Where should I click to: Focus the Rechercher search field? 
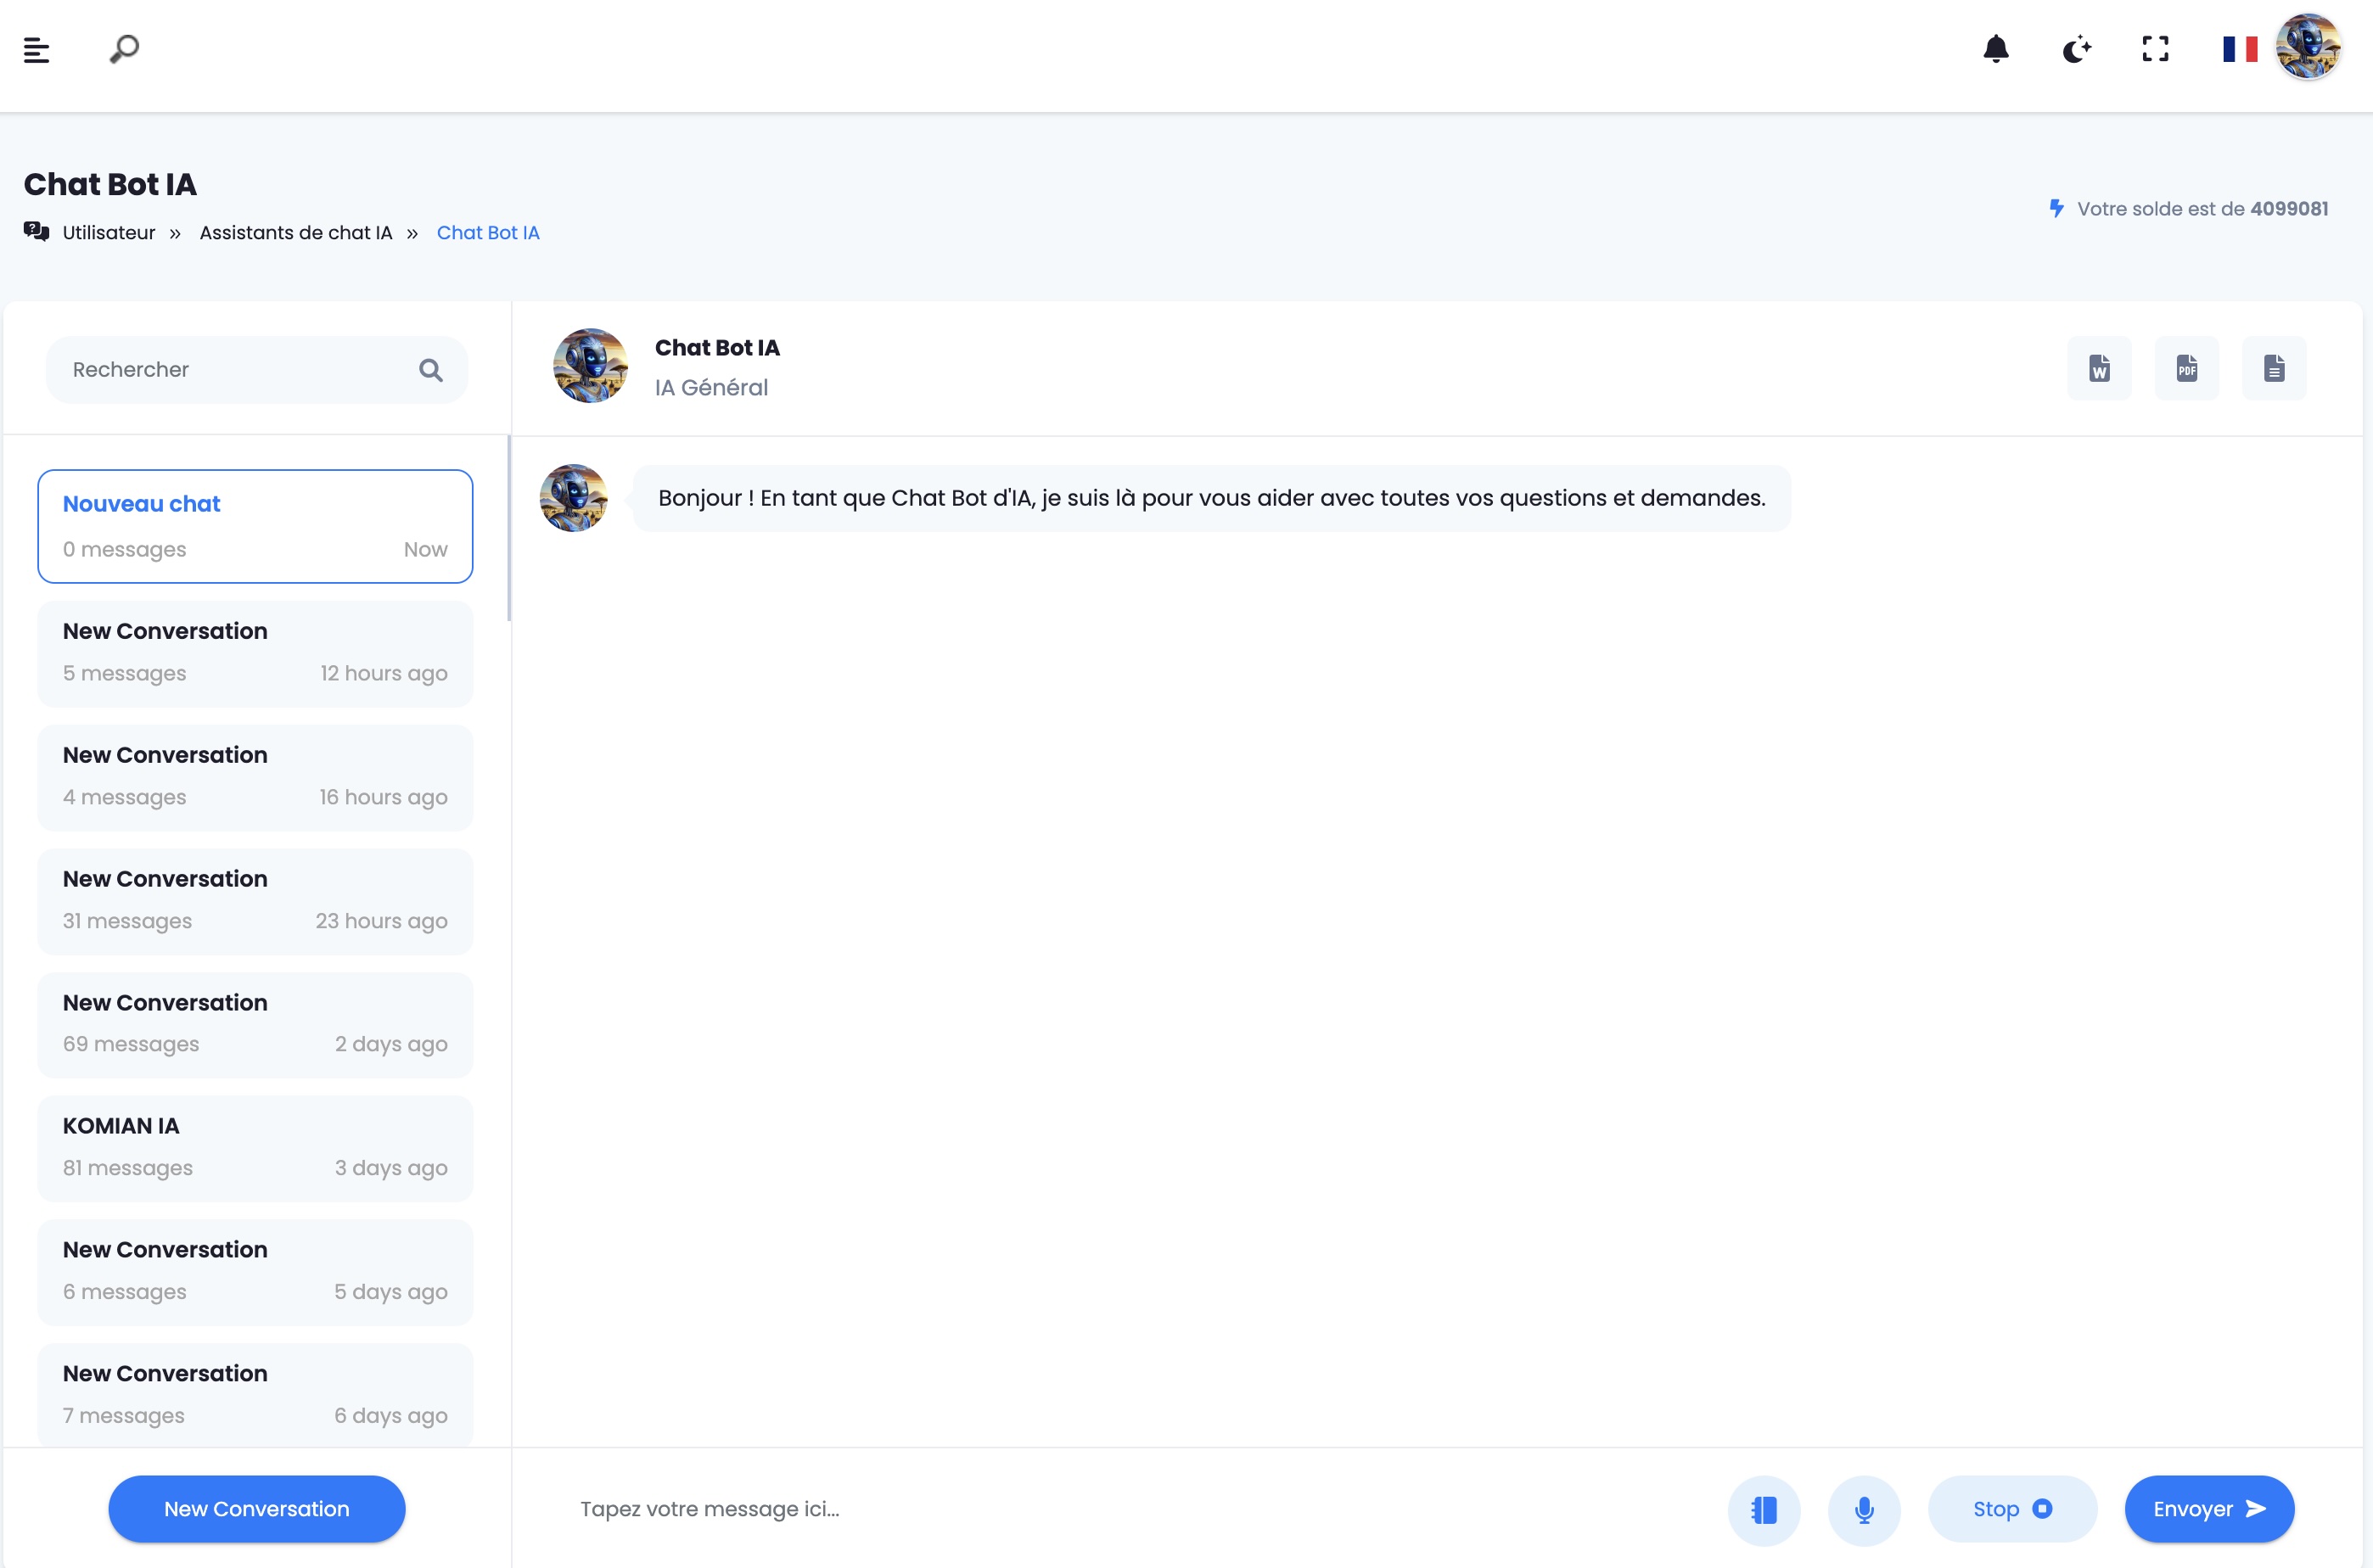[257, 370]
